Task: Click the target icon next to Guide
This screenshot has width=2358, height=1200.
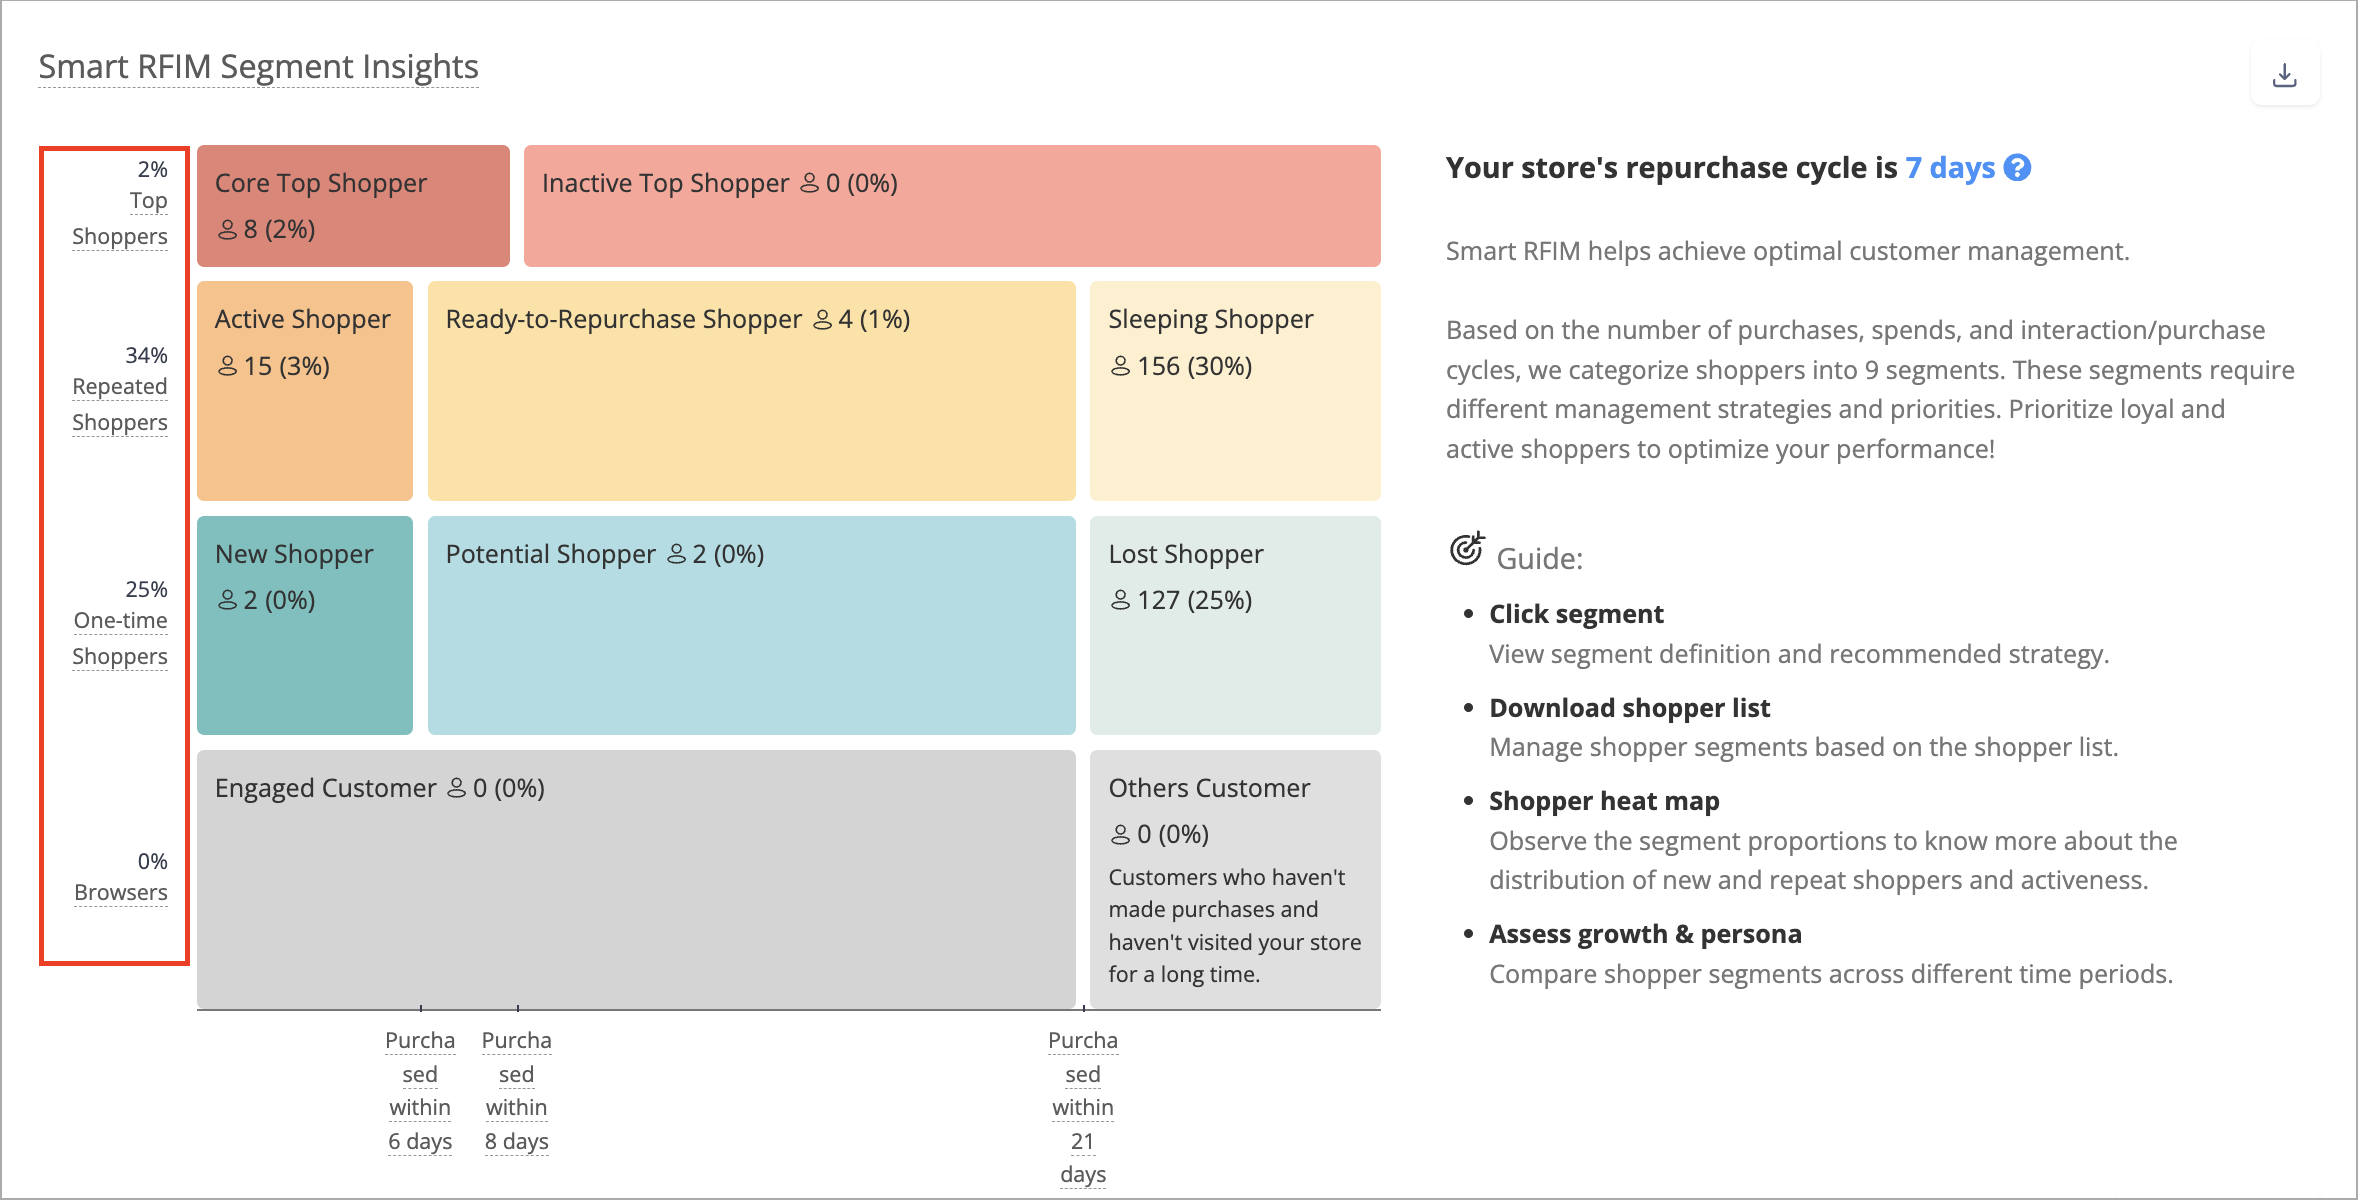Action: pos(1467,549)
